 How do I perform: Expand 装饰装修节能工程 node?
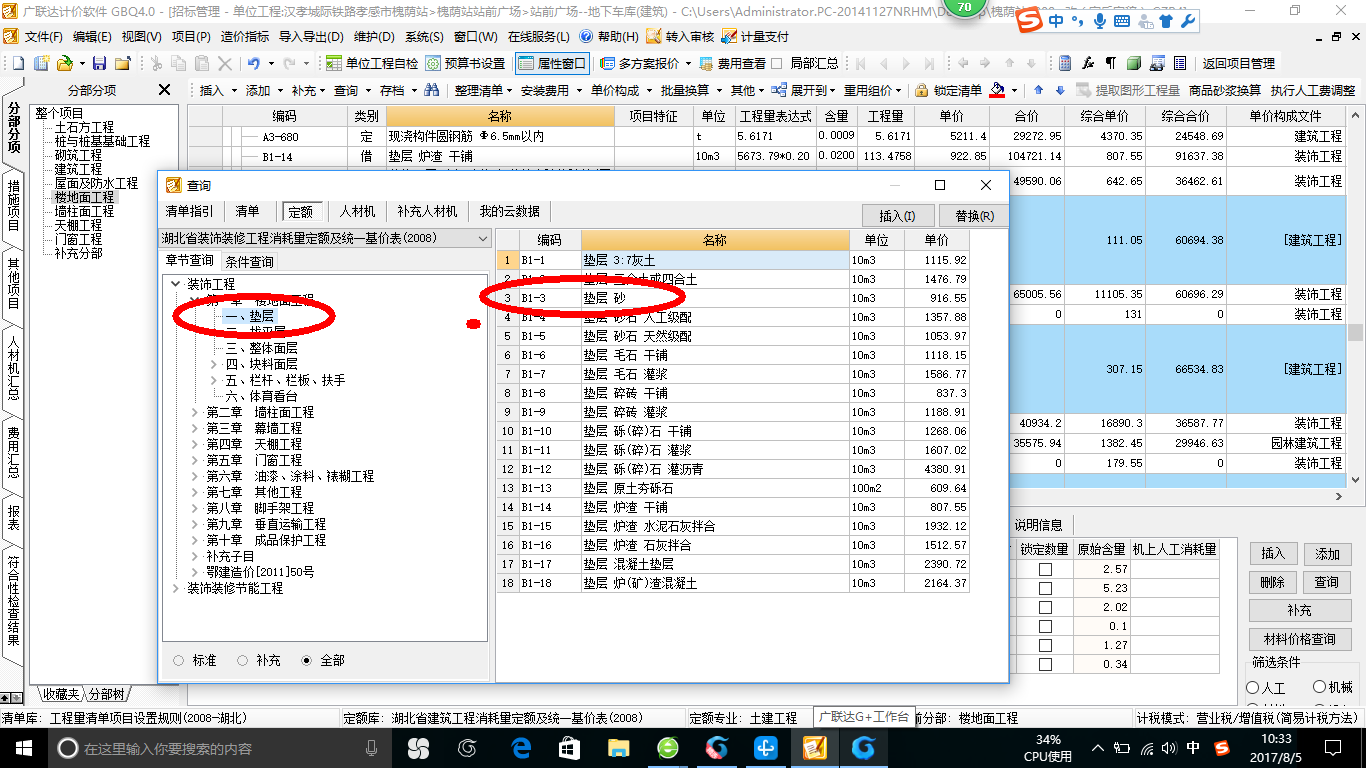tap(176, 588)
